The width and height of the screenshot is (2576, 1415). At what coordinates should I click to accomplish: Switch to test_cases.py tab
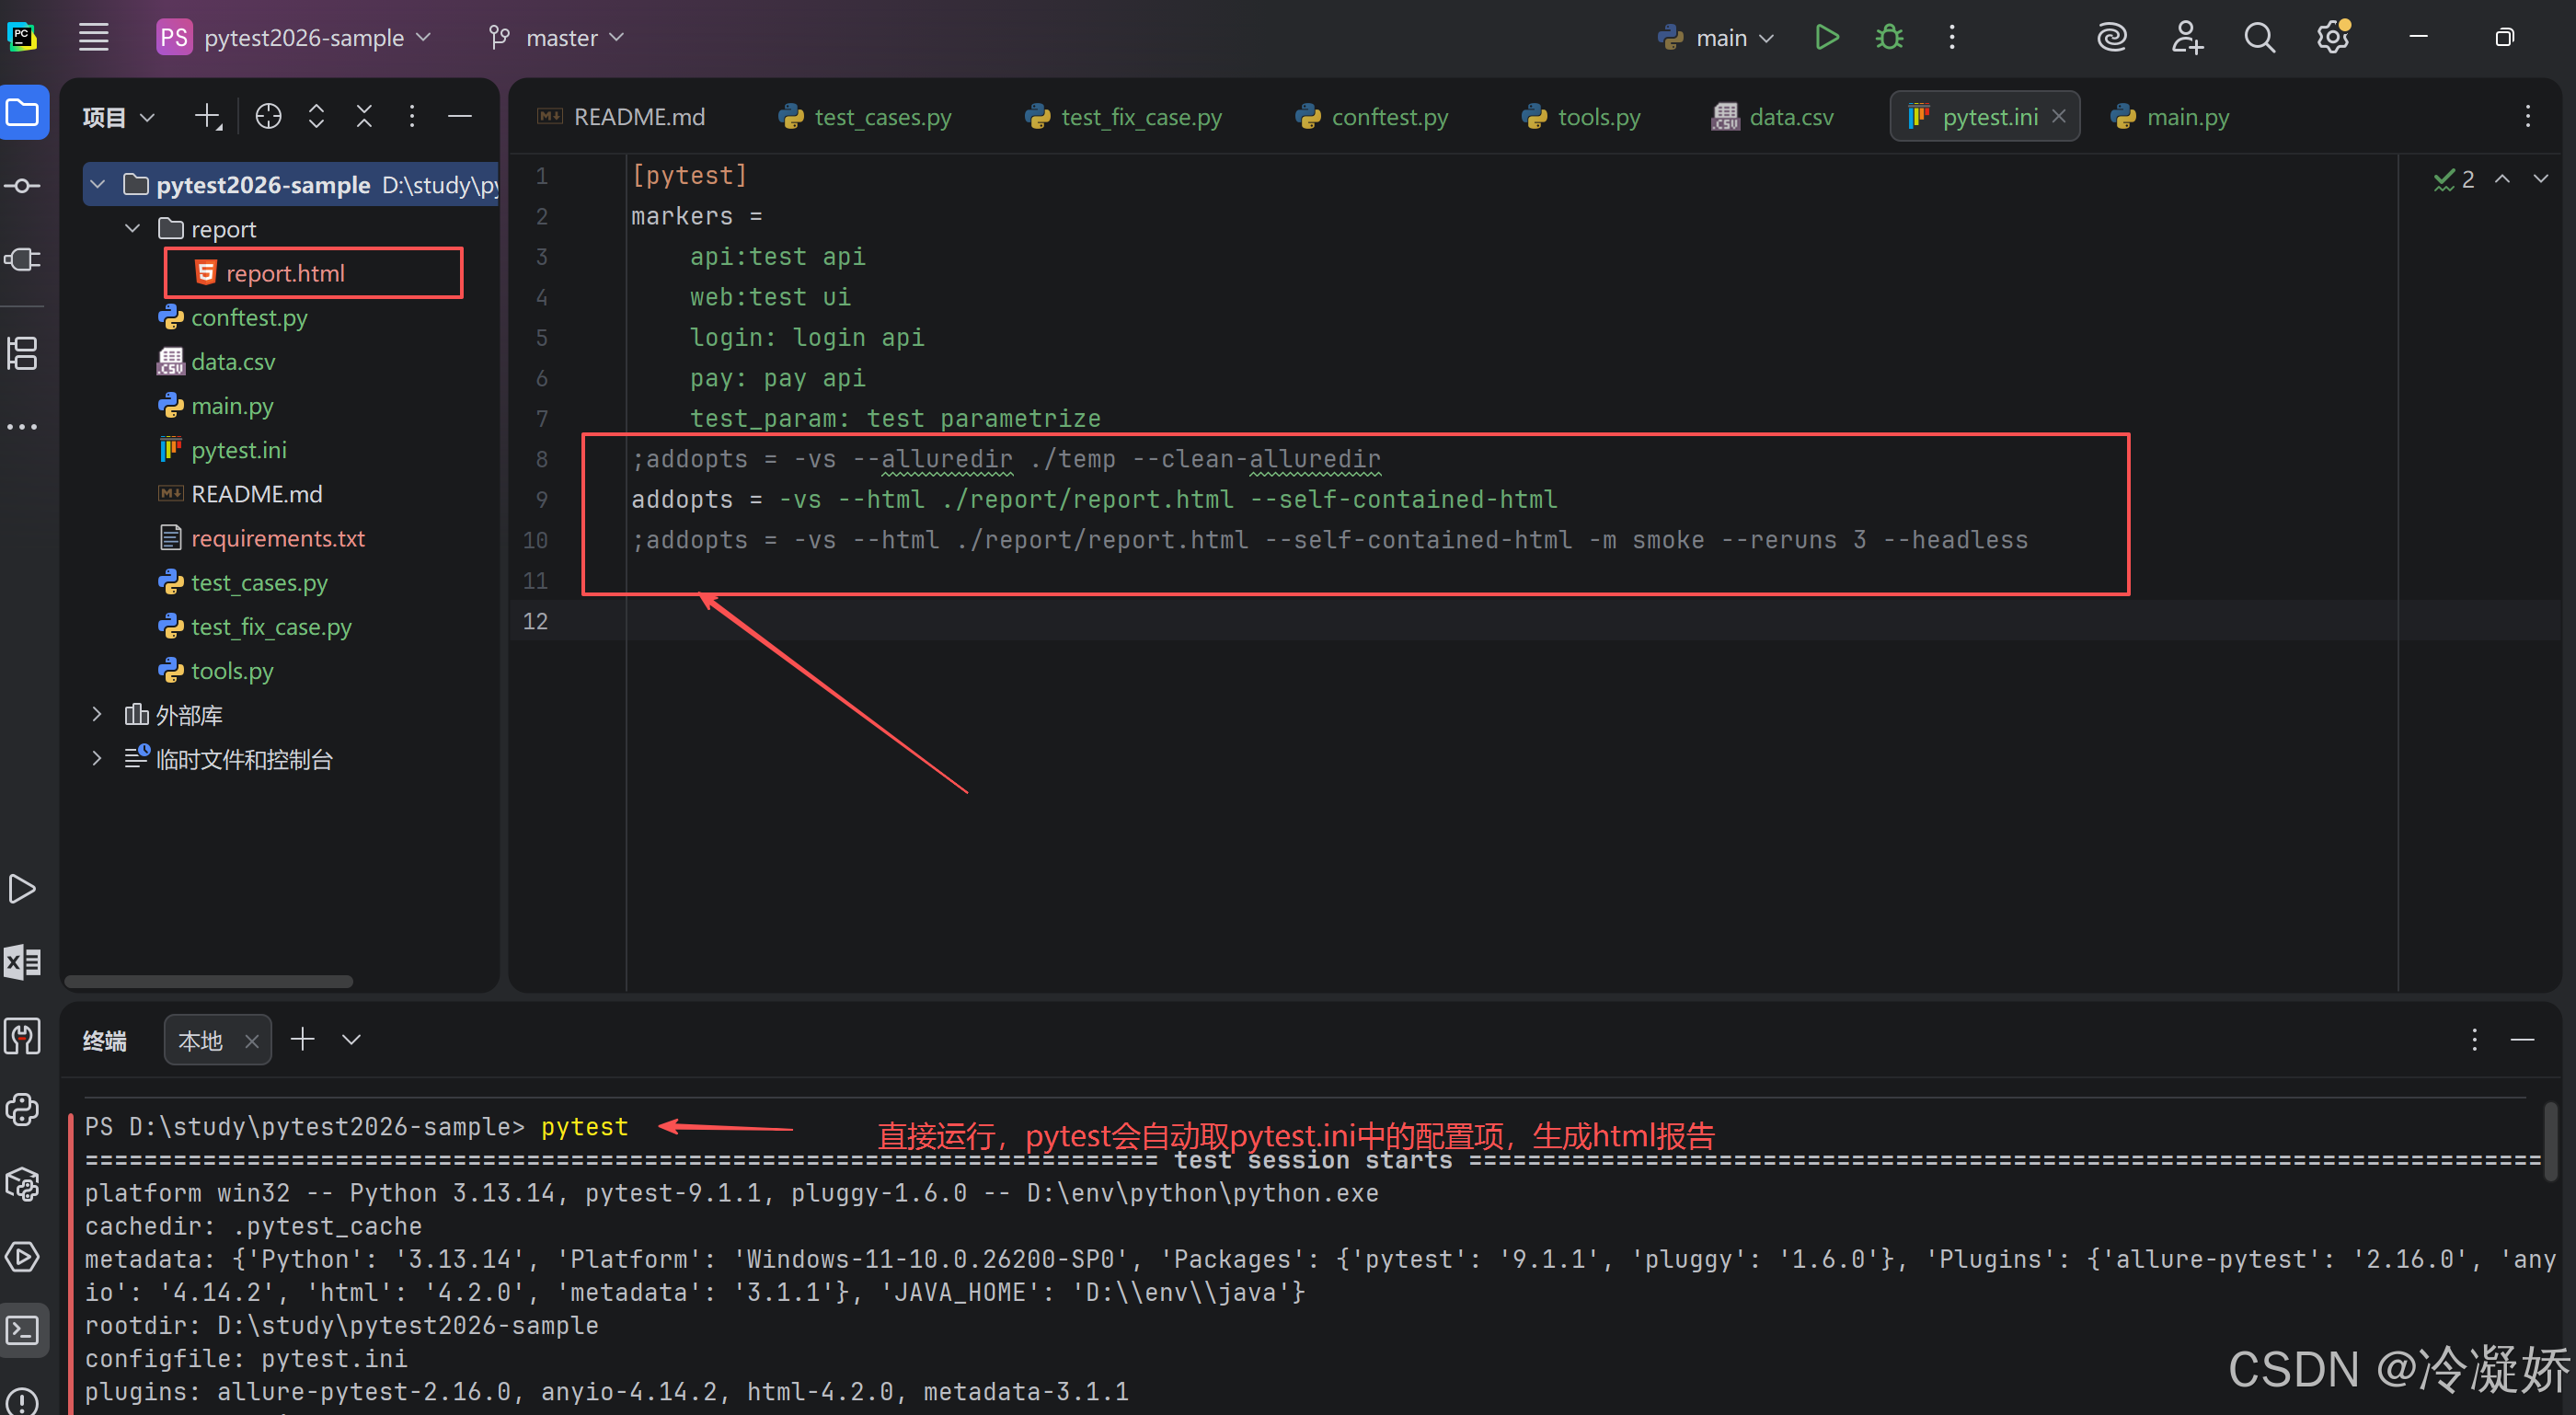tap(865, 117)
